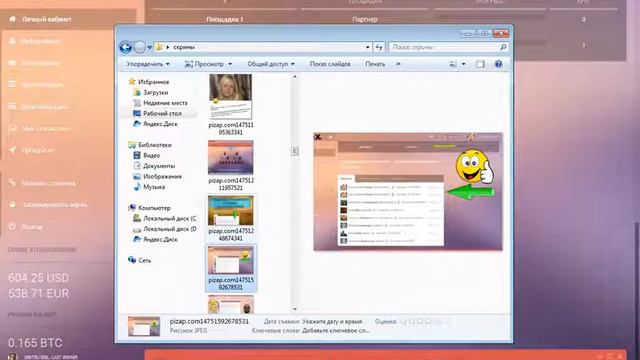
Task: Click the Explorer forward arrow button
Action: (x=140, y=47)
